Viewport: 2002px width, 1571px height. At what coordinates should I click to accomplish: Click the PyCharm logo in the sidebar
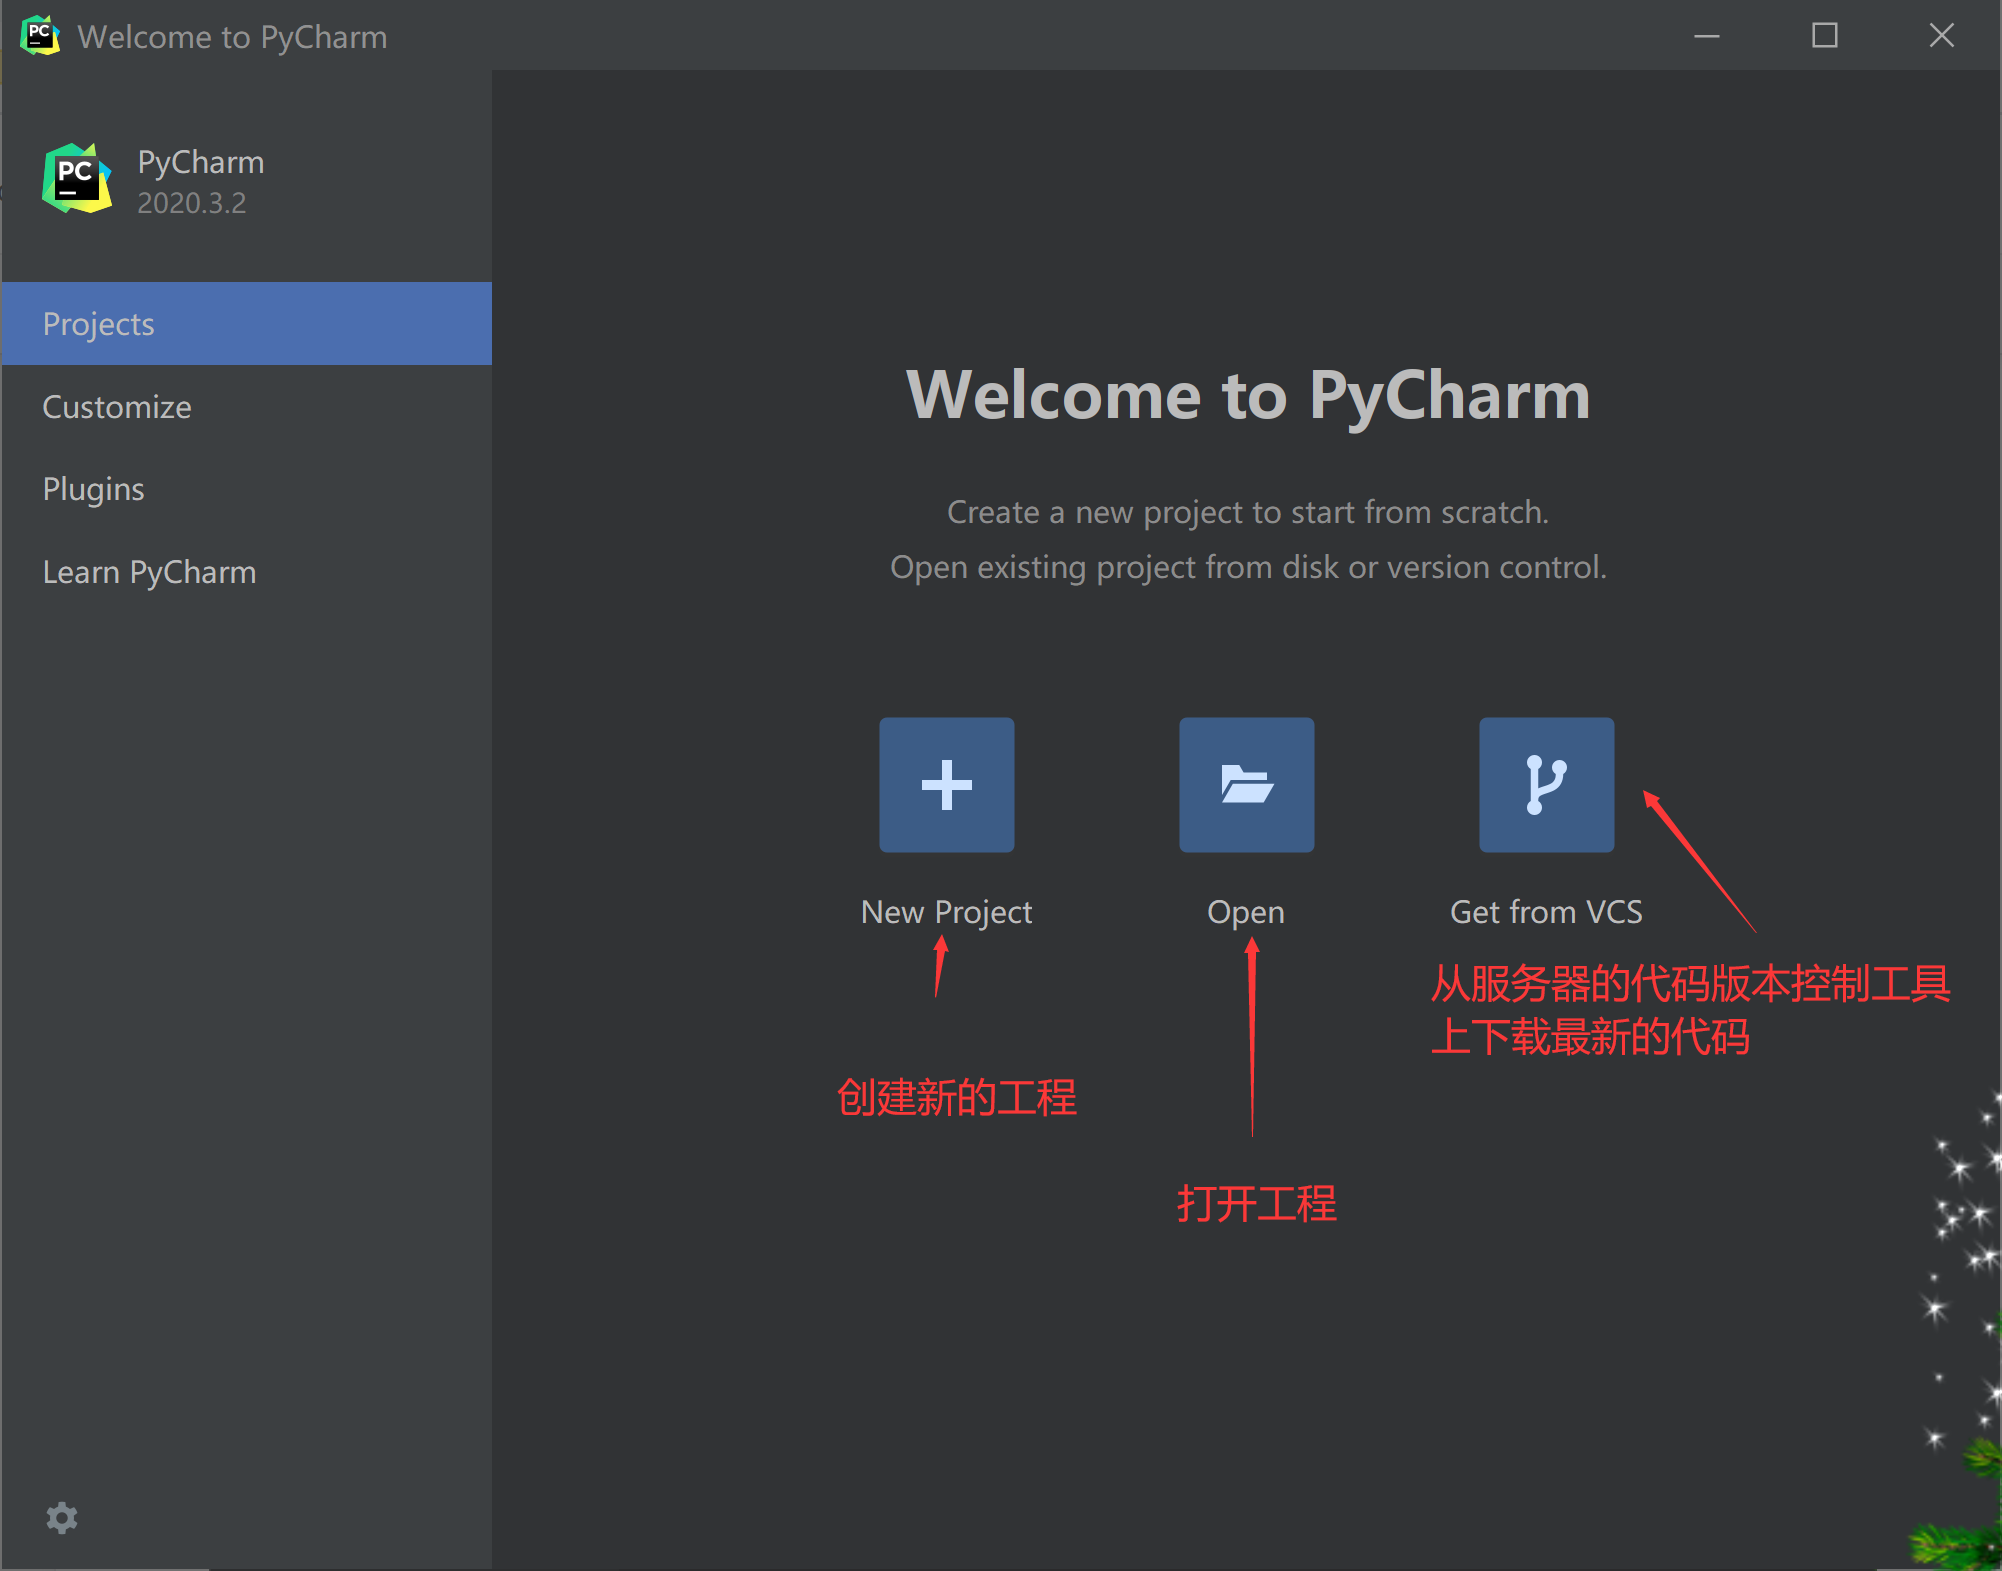click(77, 179)
